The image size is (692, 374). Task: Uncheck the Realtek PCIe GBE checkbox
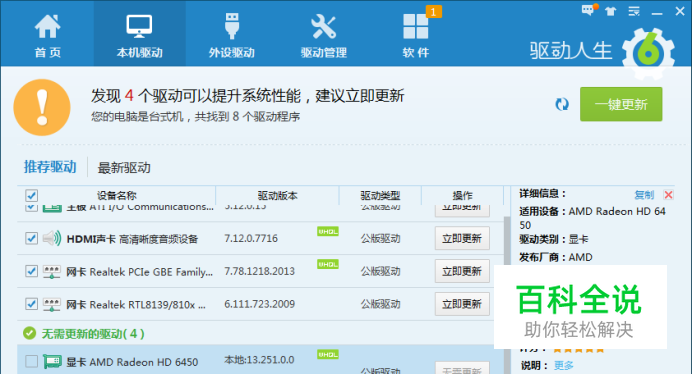[31, 271]
